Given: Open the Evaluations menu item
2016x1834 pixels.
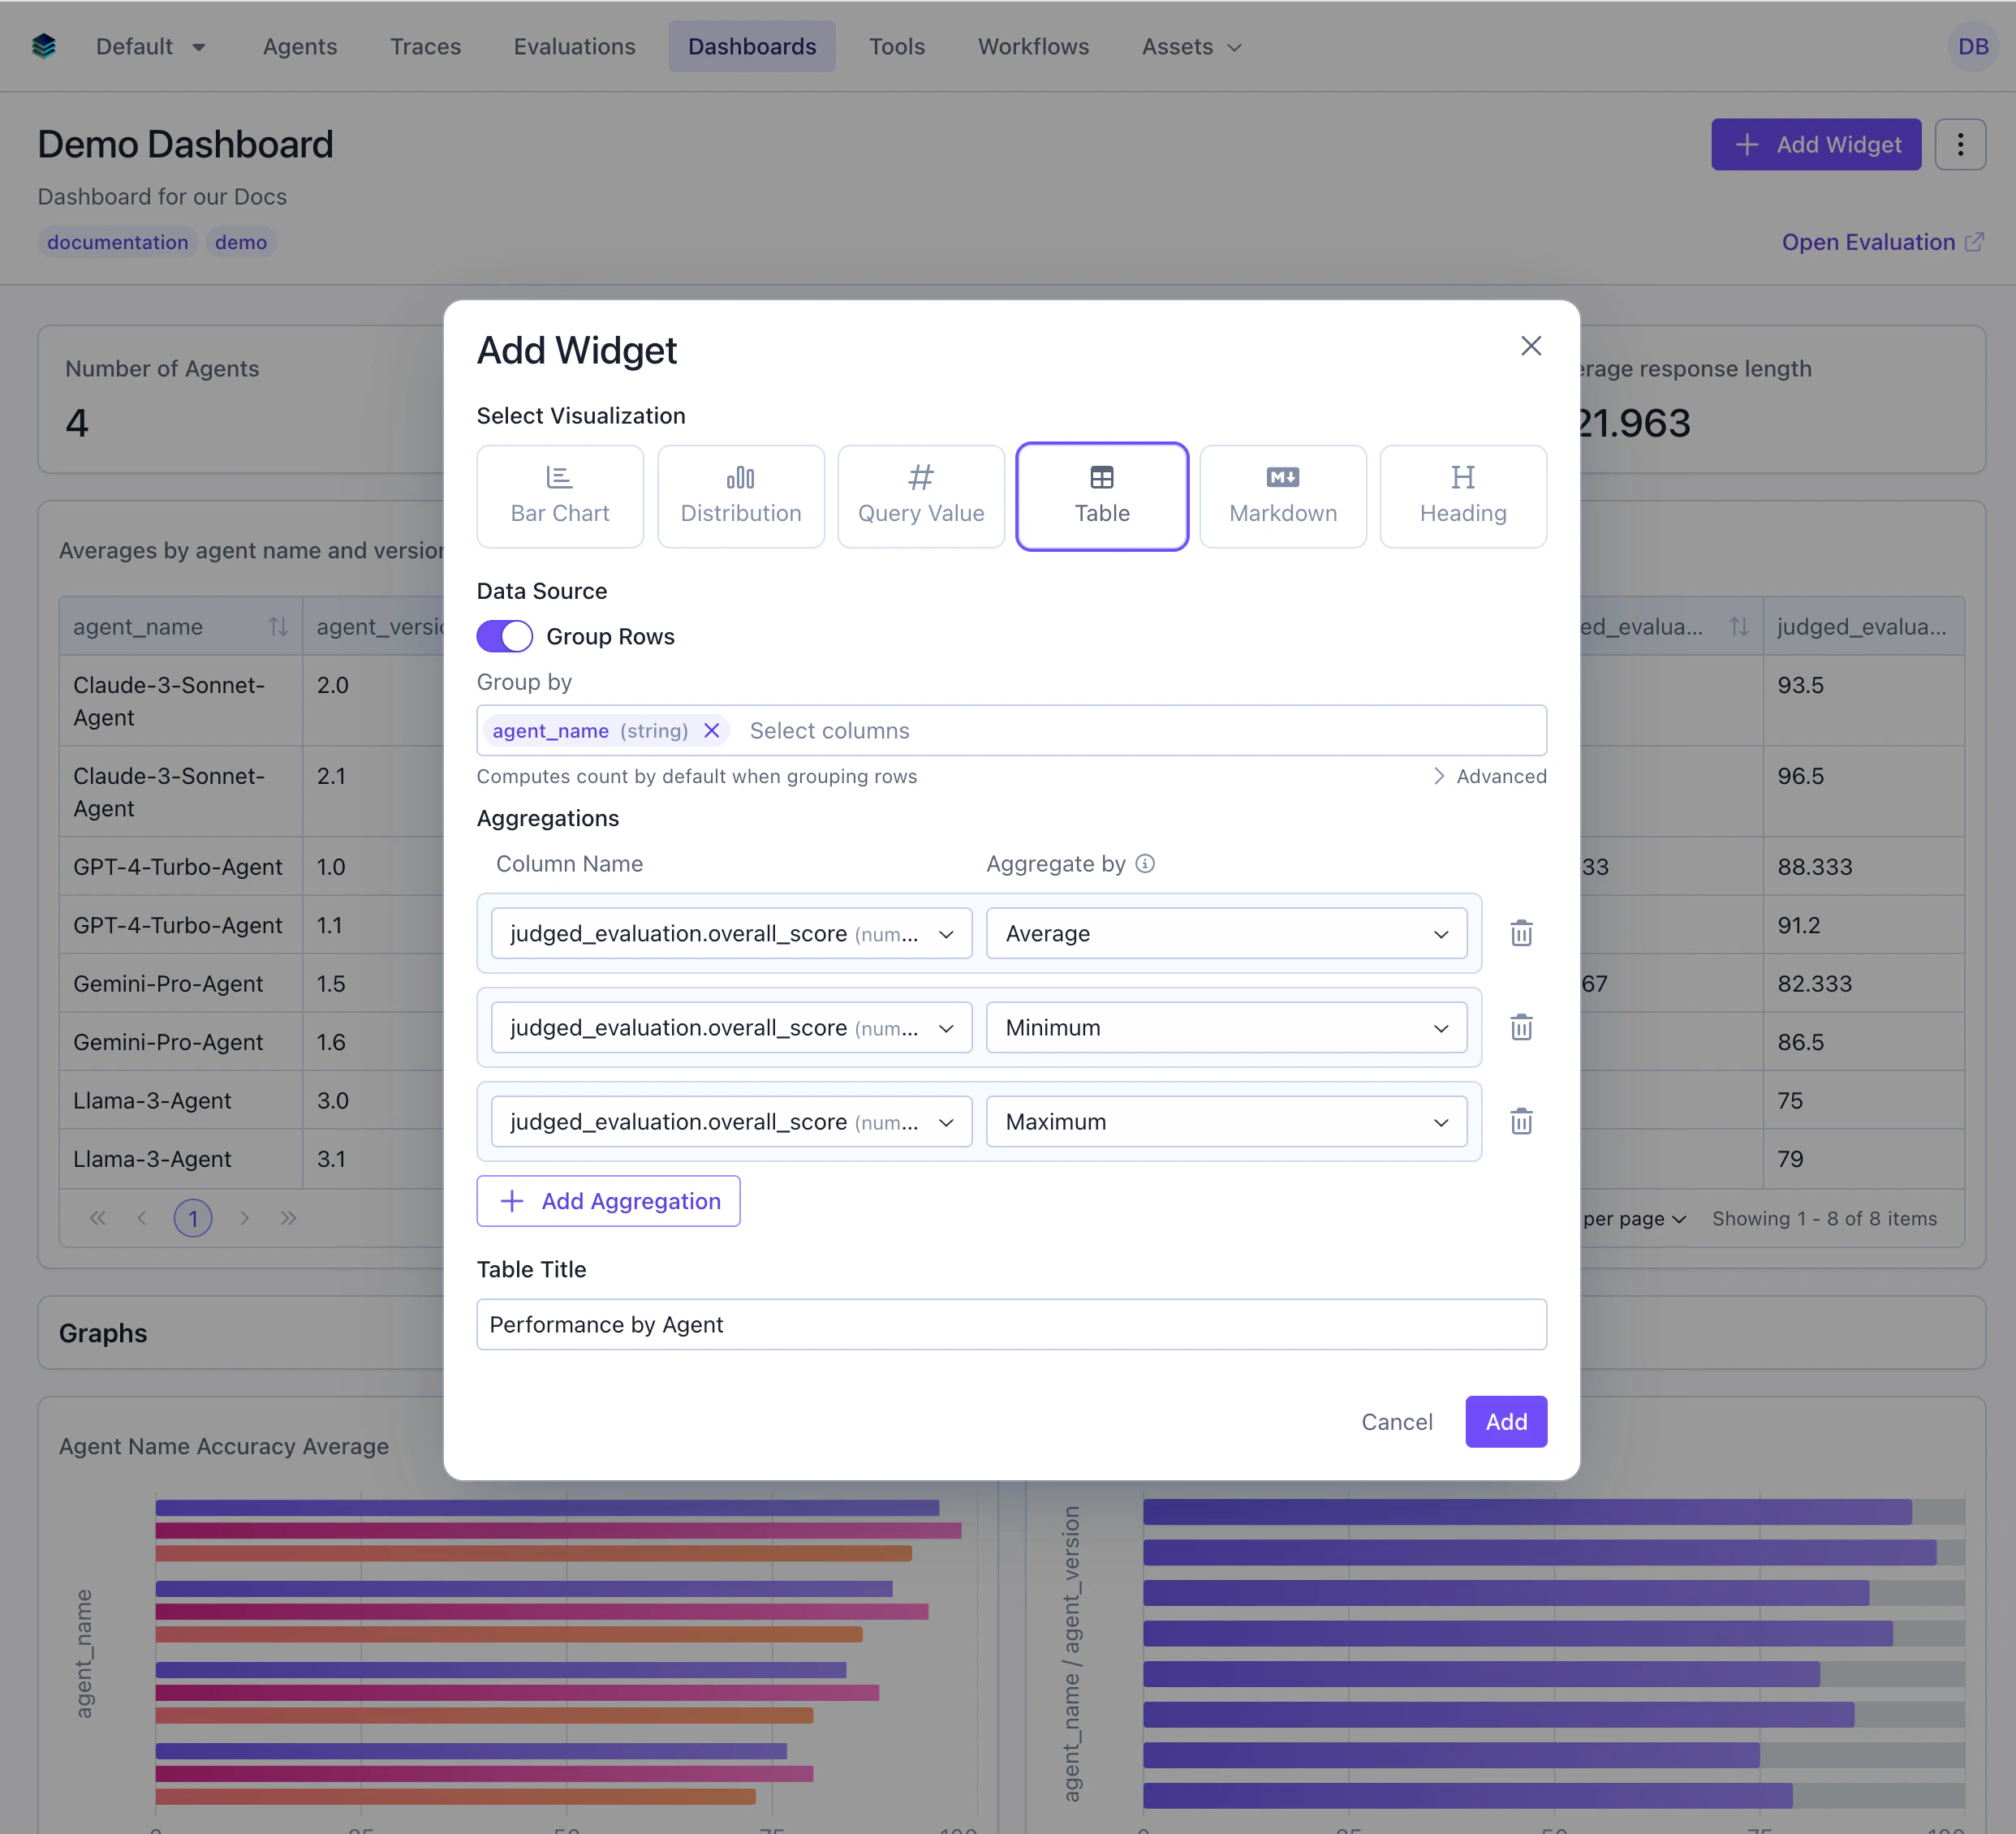Looking at the screenshot, I should click(x=574, y=46).
